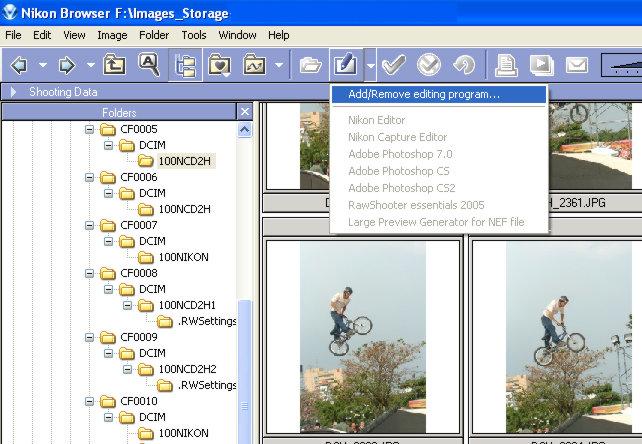Open the View menu
Image resolution: width=642 pixels, height=444 pixels.
(x=74, y=35)
